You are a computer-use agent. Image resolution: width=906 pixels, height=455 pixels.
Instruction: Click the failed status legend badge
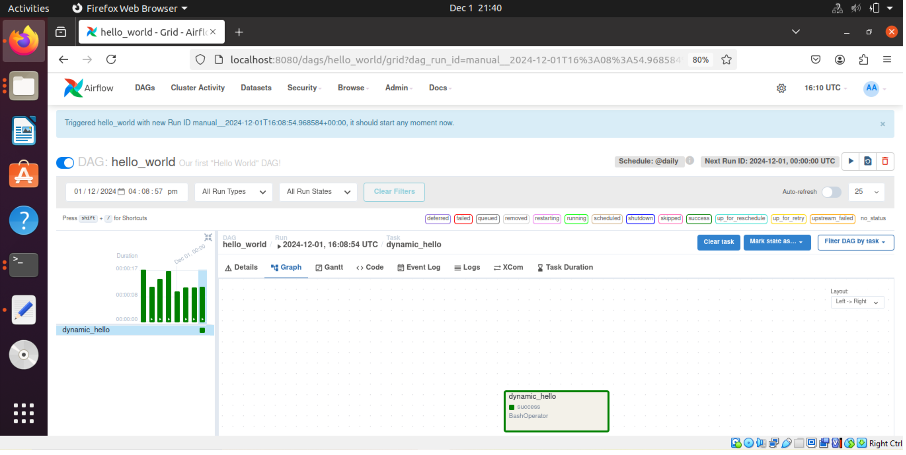click(x=463, y=219)
